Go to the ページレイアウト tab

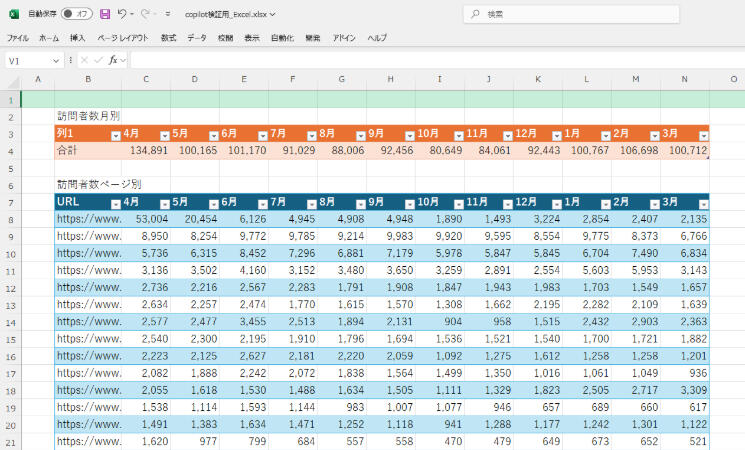[x=123, y=38]
